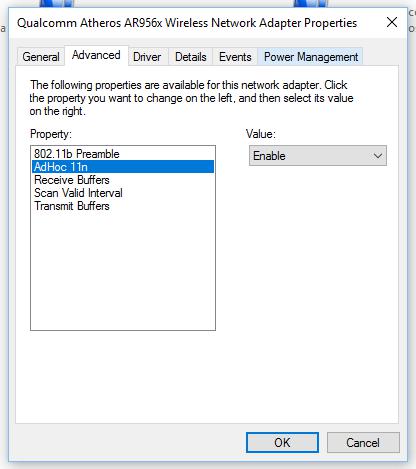Select the Advanced tab
This screenshot has height=469, width=416.
click(96, 55)
